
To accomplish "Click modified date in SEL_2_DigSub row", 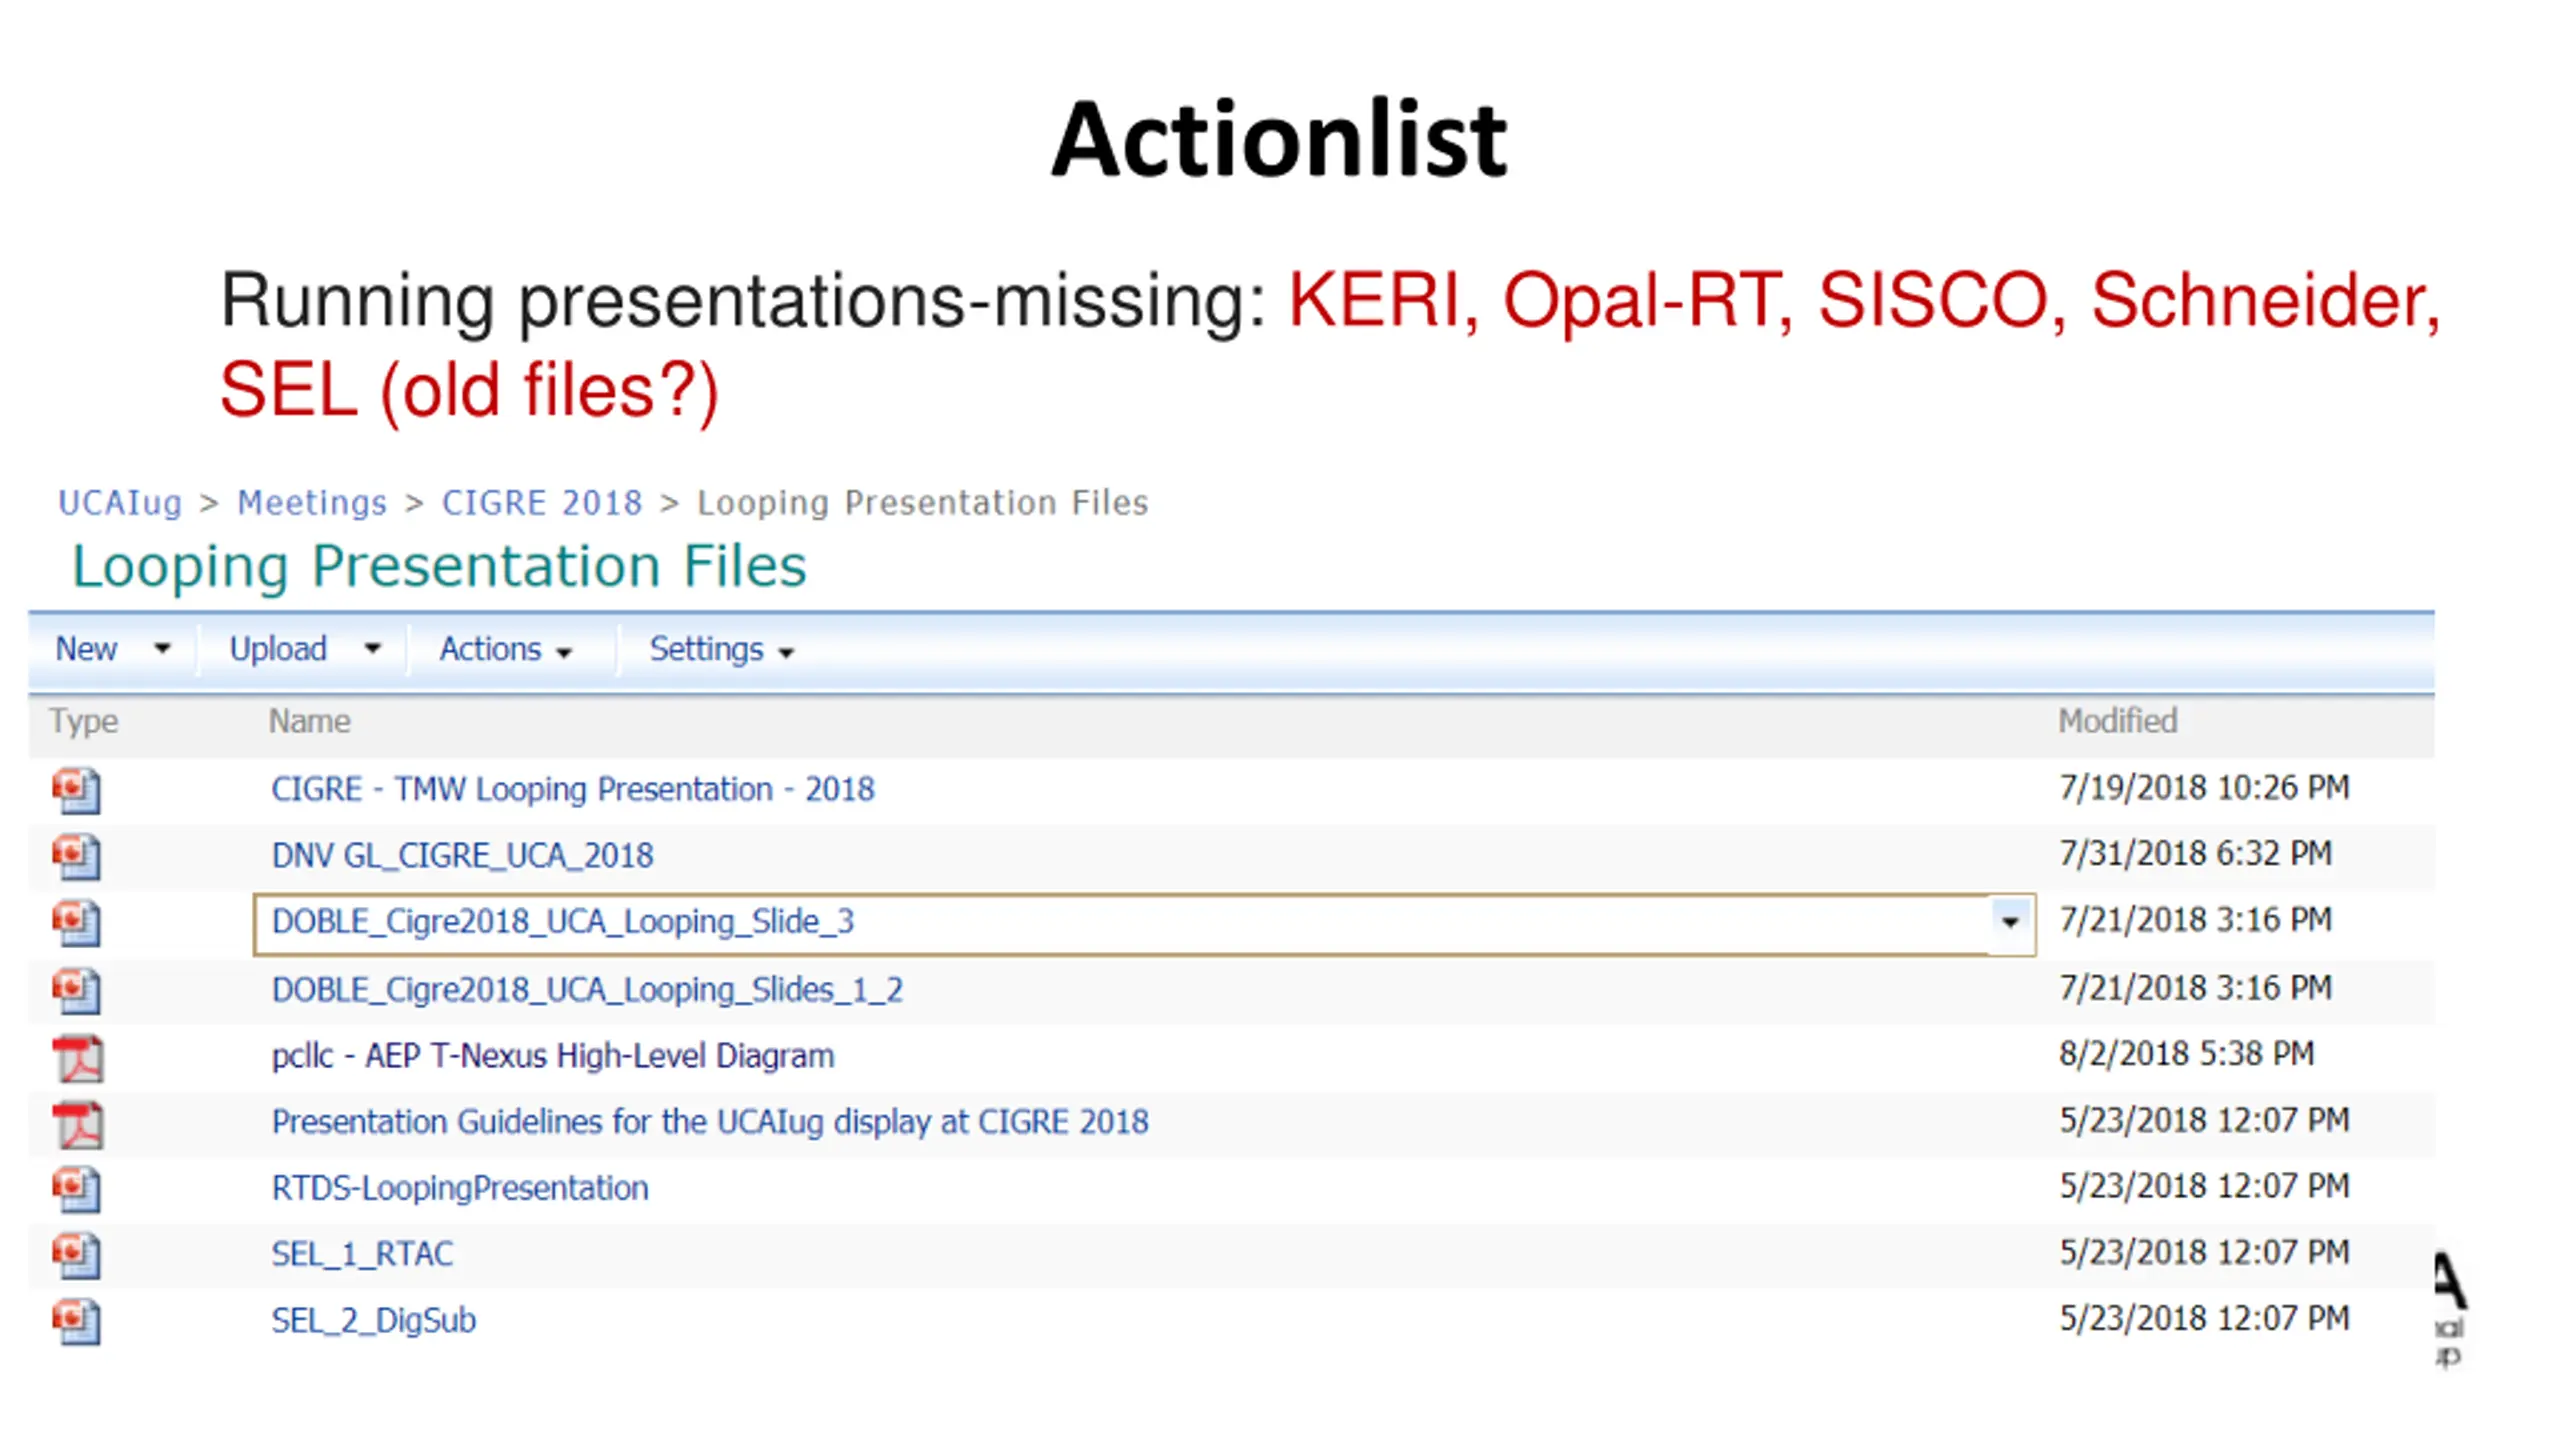I will (2204, 1319).
